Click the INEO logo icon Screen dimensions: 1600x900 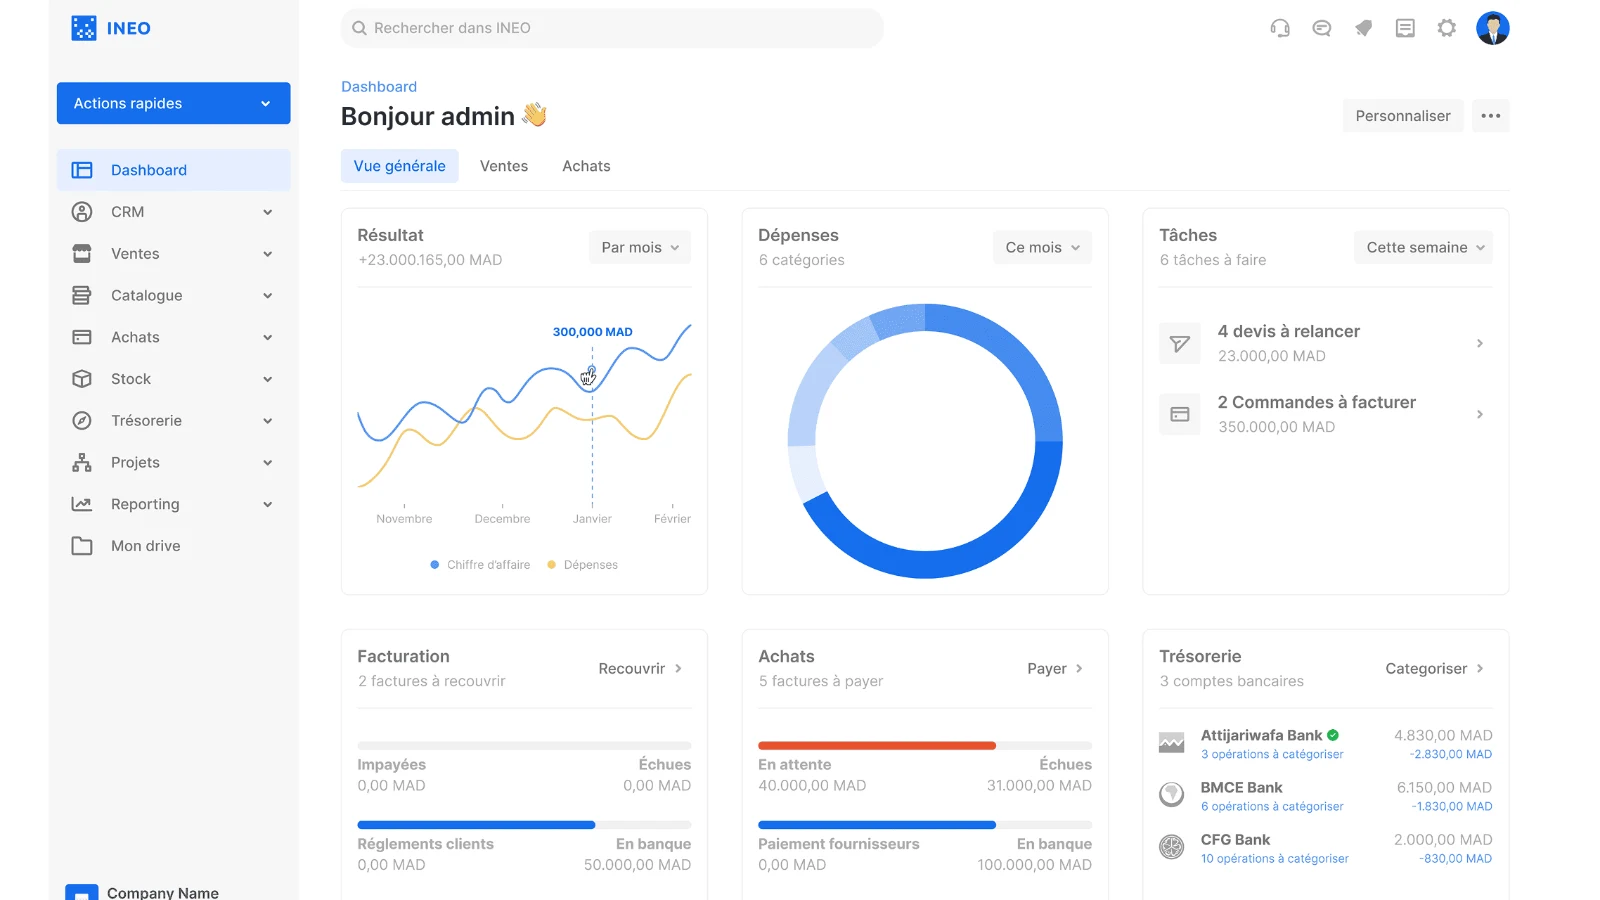pos(84,28)
